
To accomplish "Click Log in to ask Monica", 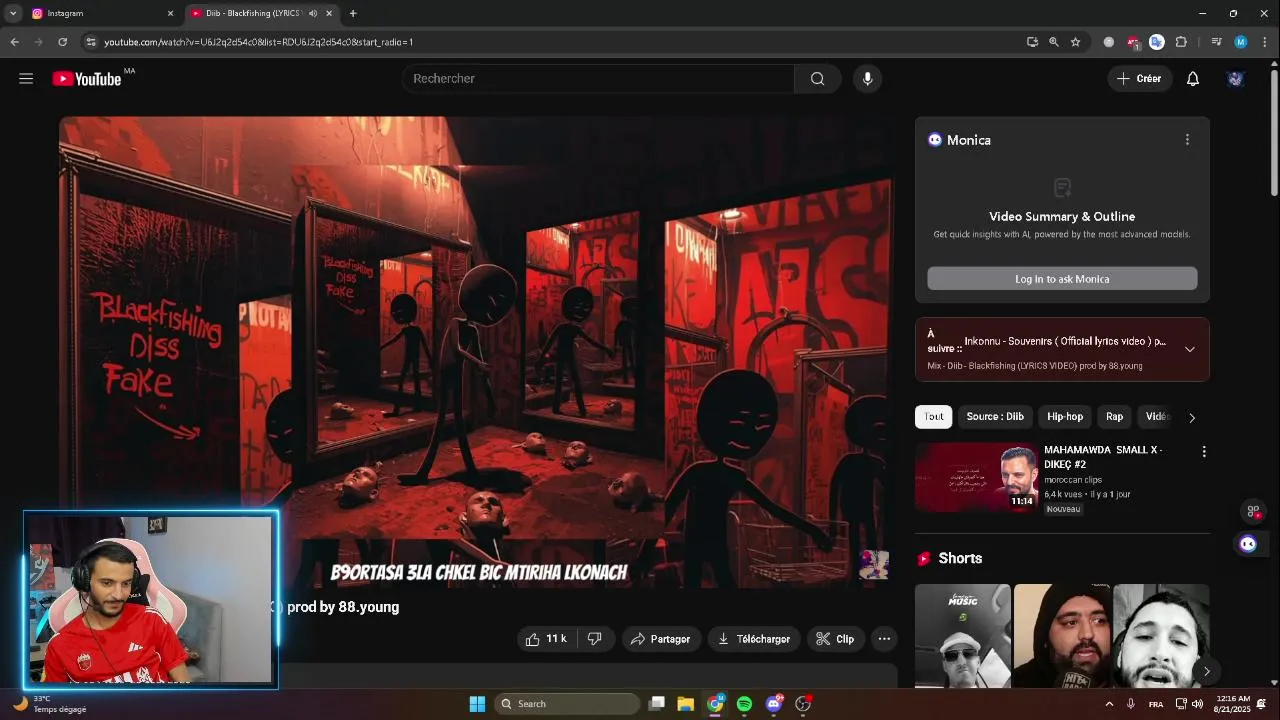I will [x=1062, y=279].
